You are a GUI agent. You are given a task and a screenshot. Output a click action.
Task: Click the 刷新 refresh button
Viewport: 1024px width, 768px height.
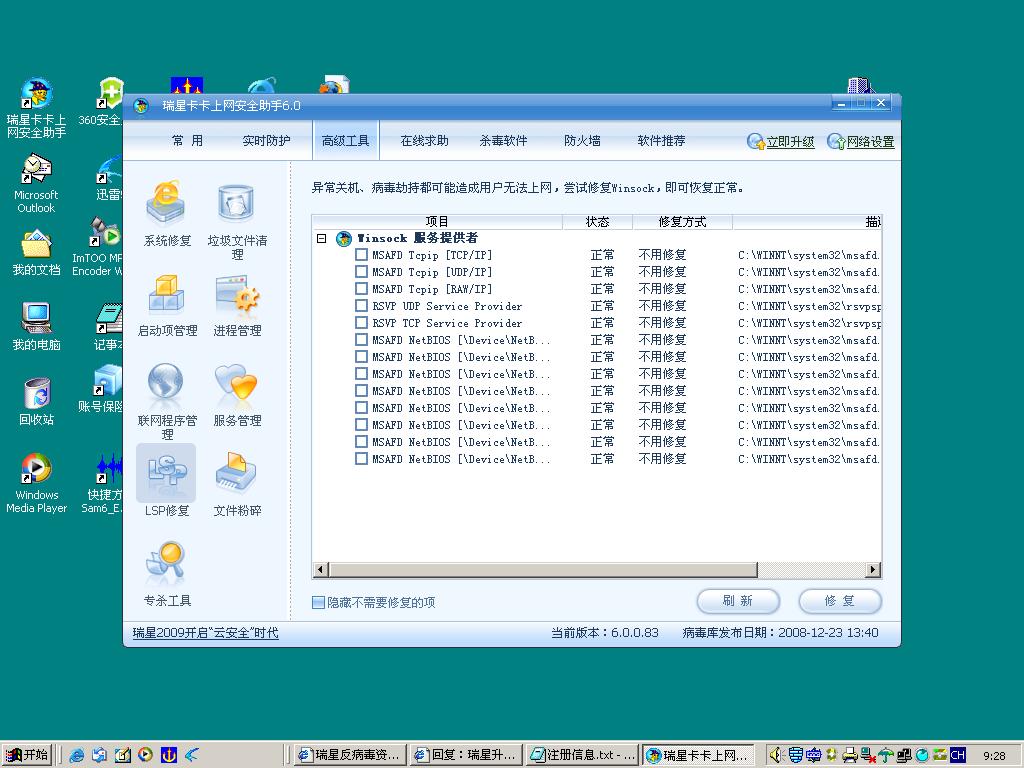point(738,601)
